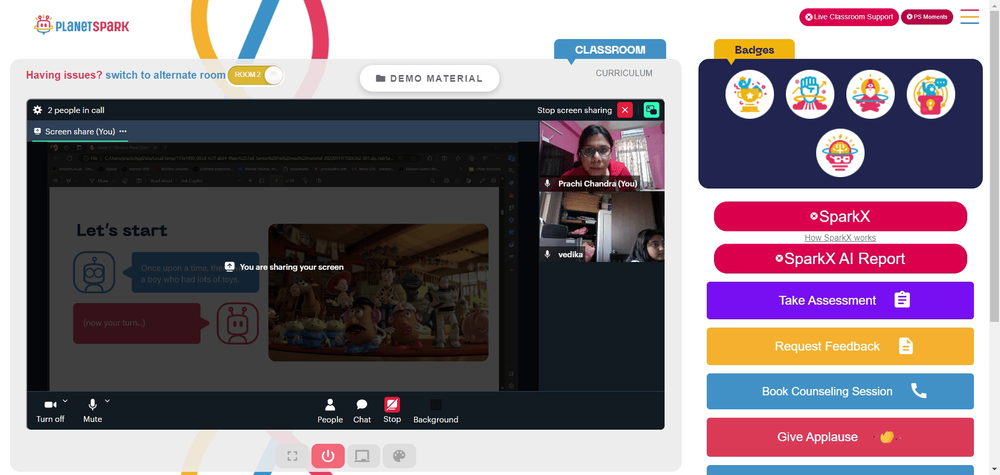Open call settings gear icon
Viewport: 1000px width, 475px height.
tap(38, 110)
